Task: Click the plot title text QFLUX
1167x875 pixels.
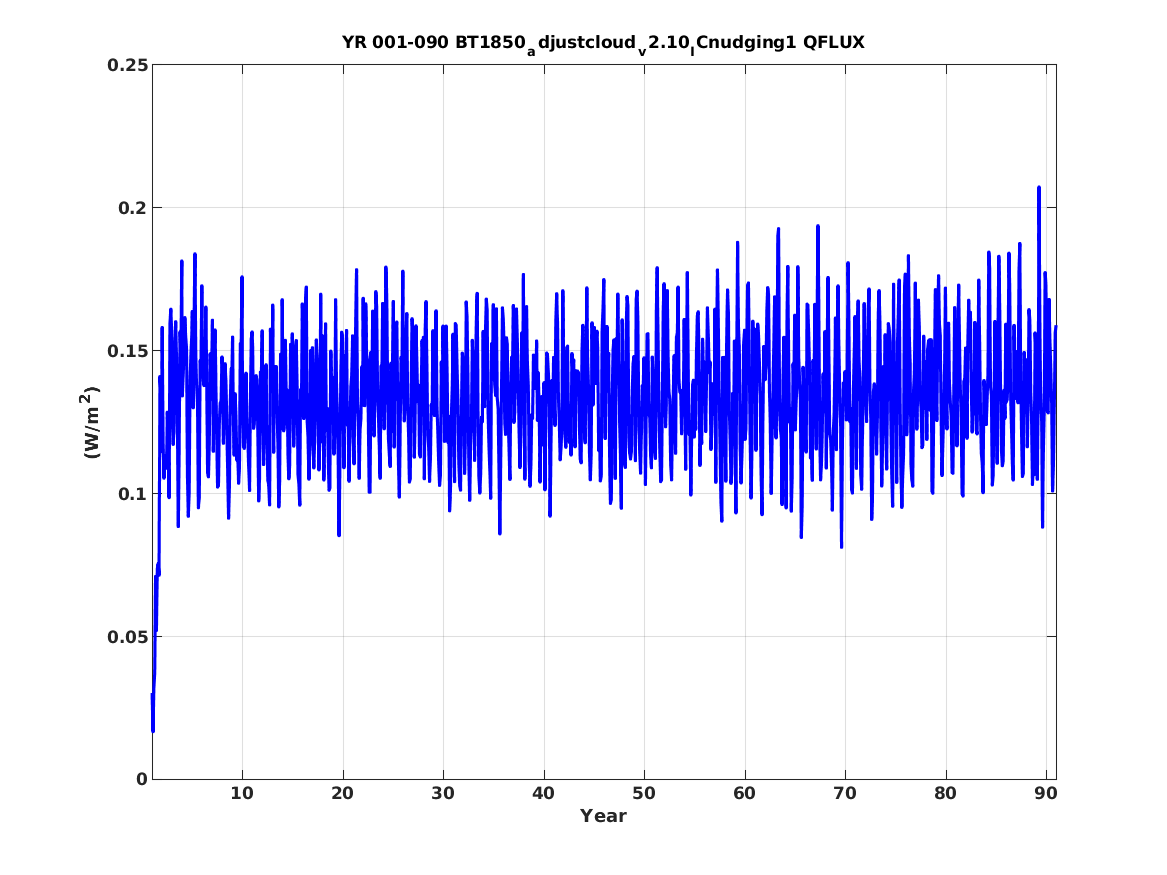Action: tap(834, 42)
